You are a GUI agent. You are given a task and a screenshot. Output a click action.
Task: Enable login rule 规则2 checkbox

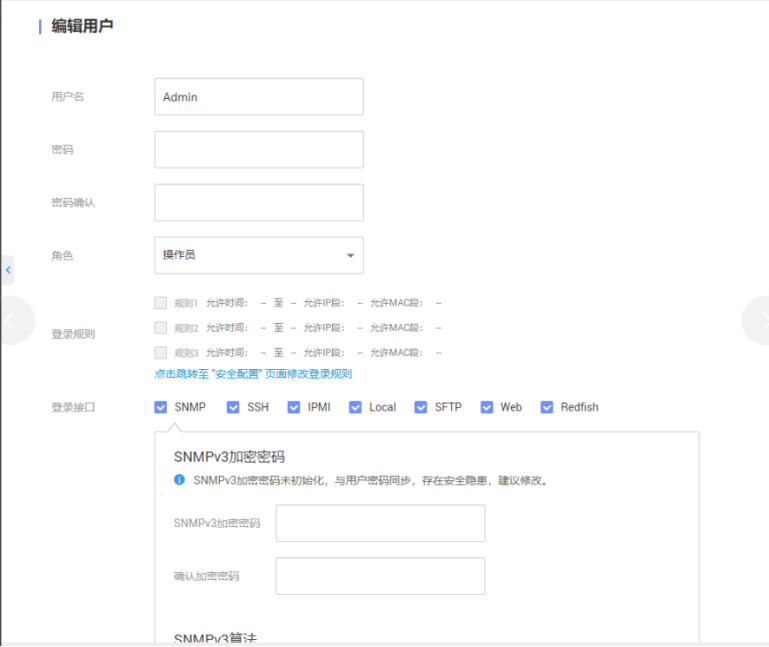pyautogui.click(x=161, y=327)
